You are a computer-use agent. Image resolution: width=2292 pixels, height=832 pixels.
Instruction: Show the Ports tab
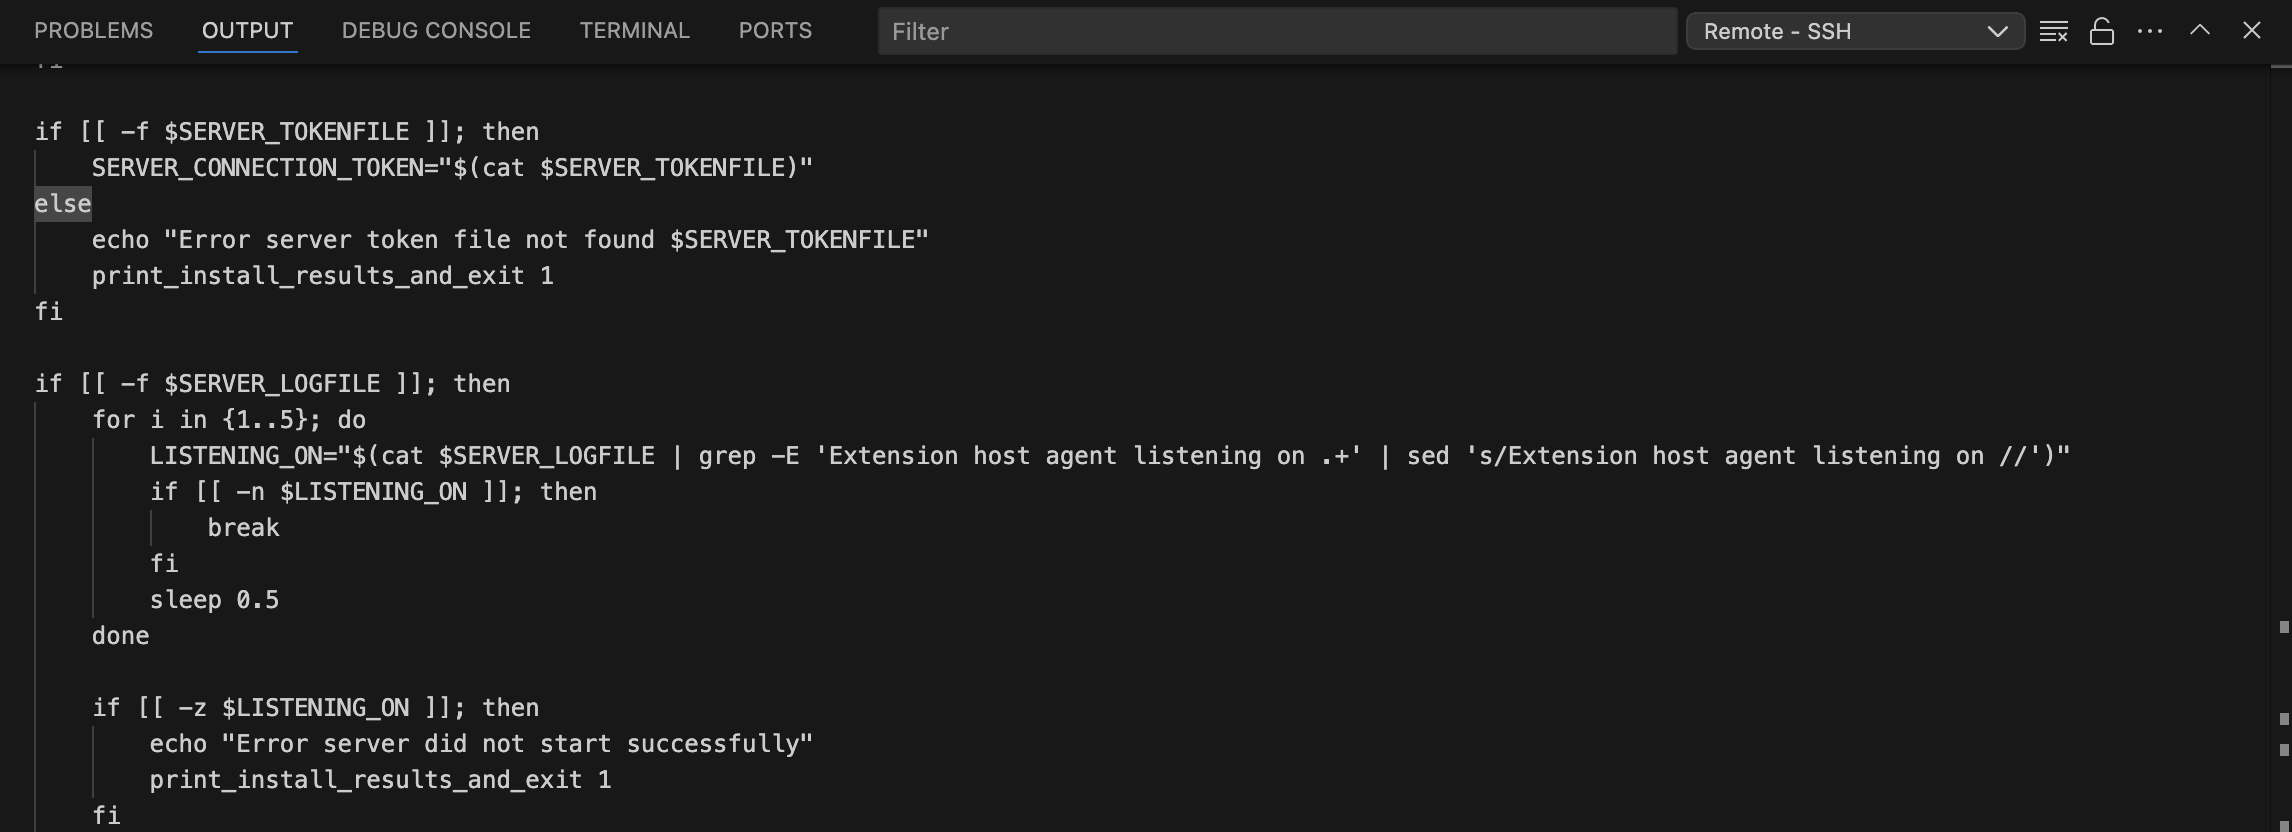(x=775, y=31)
